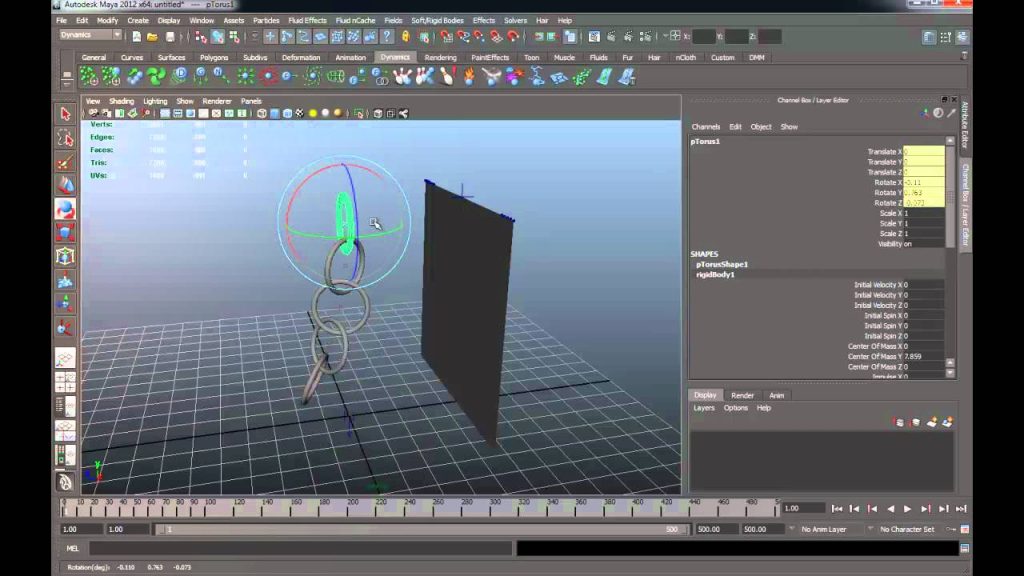Switch to the nCloth shelf tab
Image resolution: width=1024 pixels, height=576 pixels.
coord(685,57)
